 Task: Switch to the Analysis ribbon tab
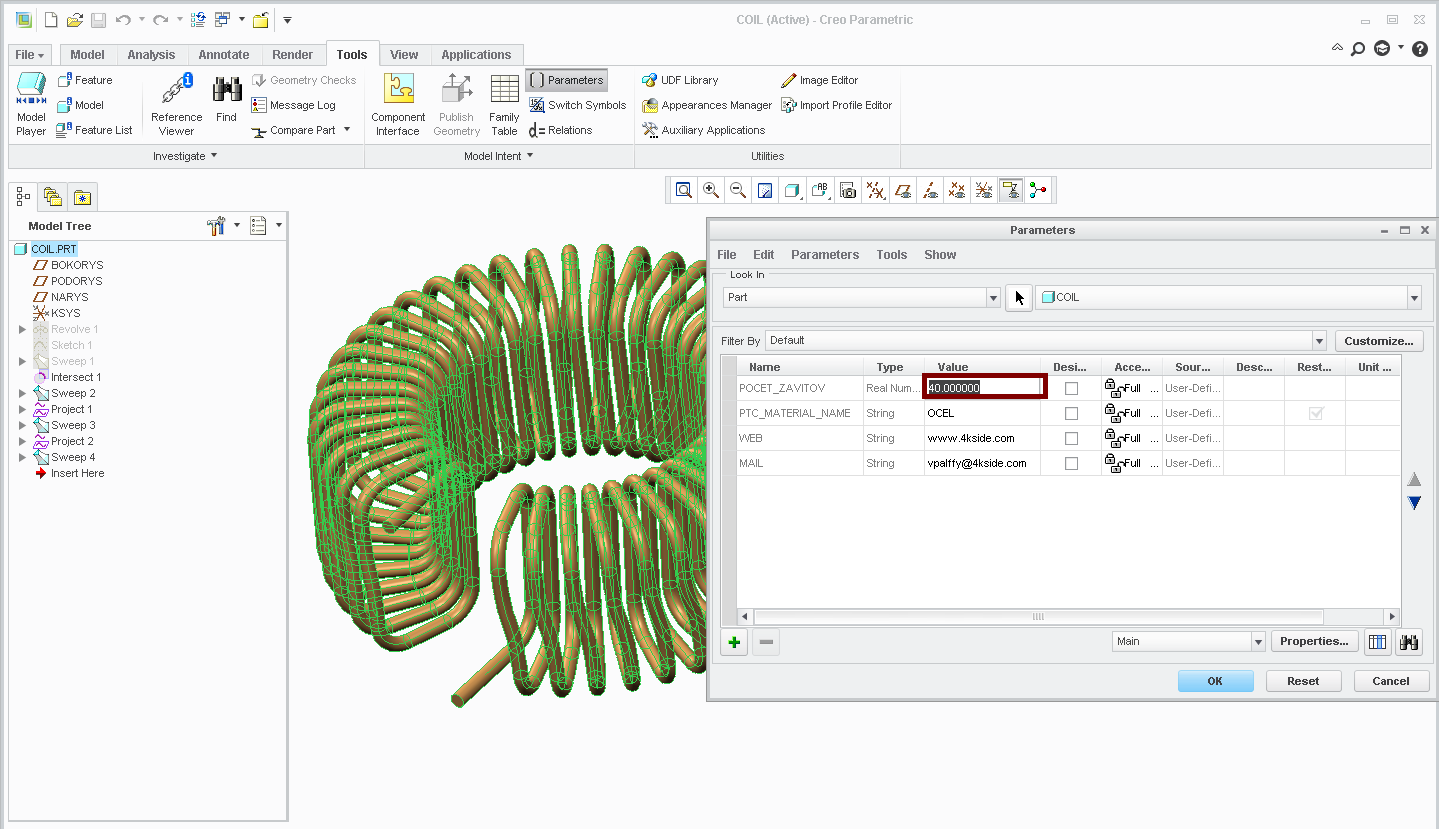pos(151,55)
